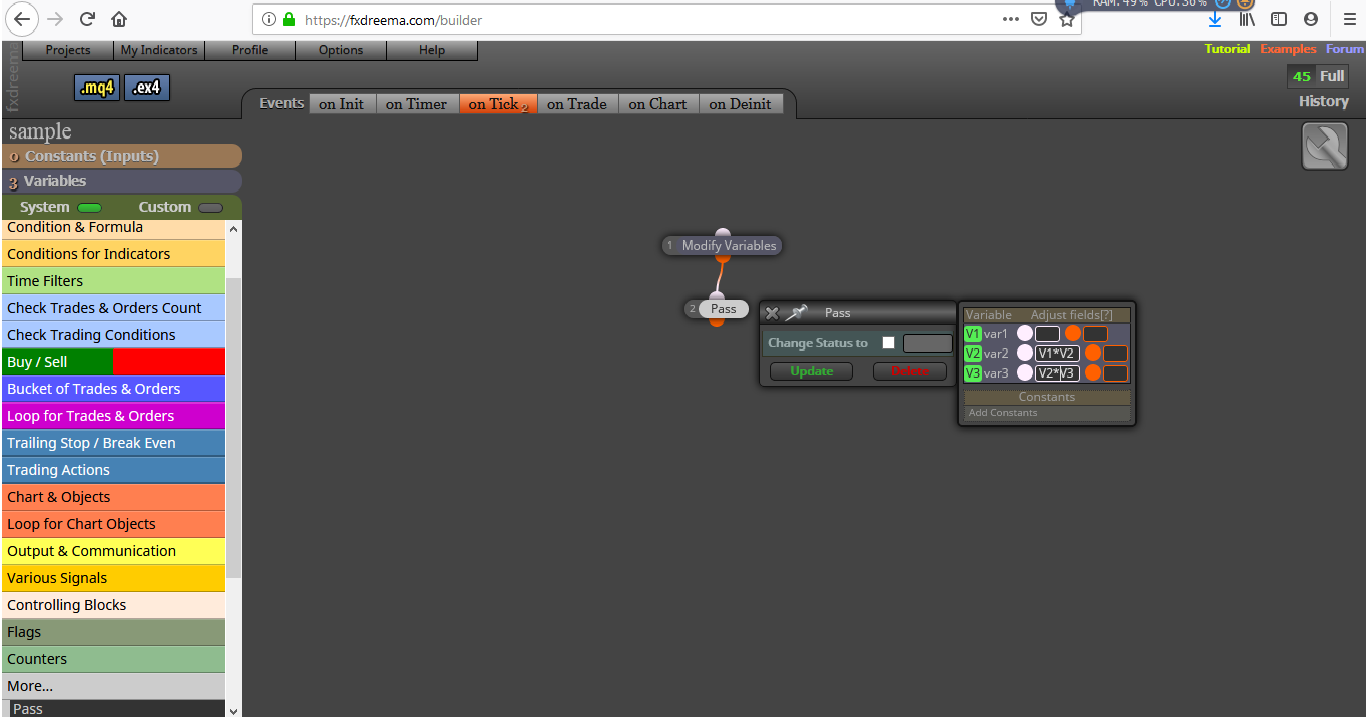Select the Pass block on canvas
Image resolution: width=1366 pixels, height=717 pixels.
point(716,309)
